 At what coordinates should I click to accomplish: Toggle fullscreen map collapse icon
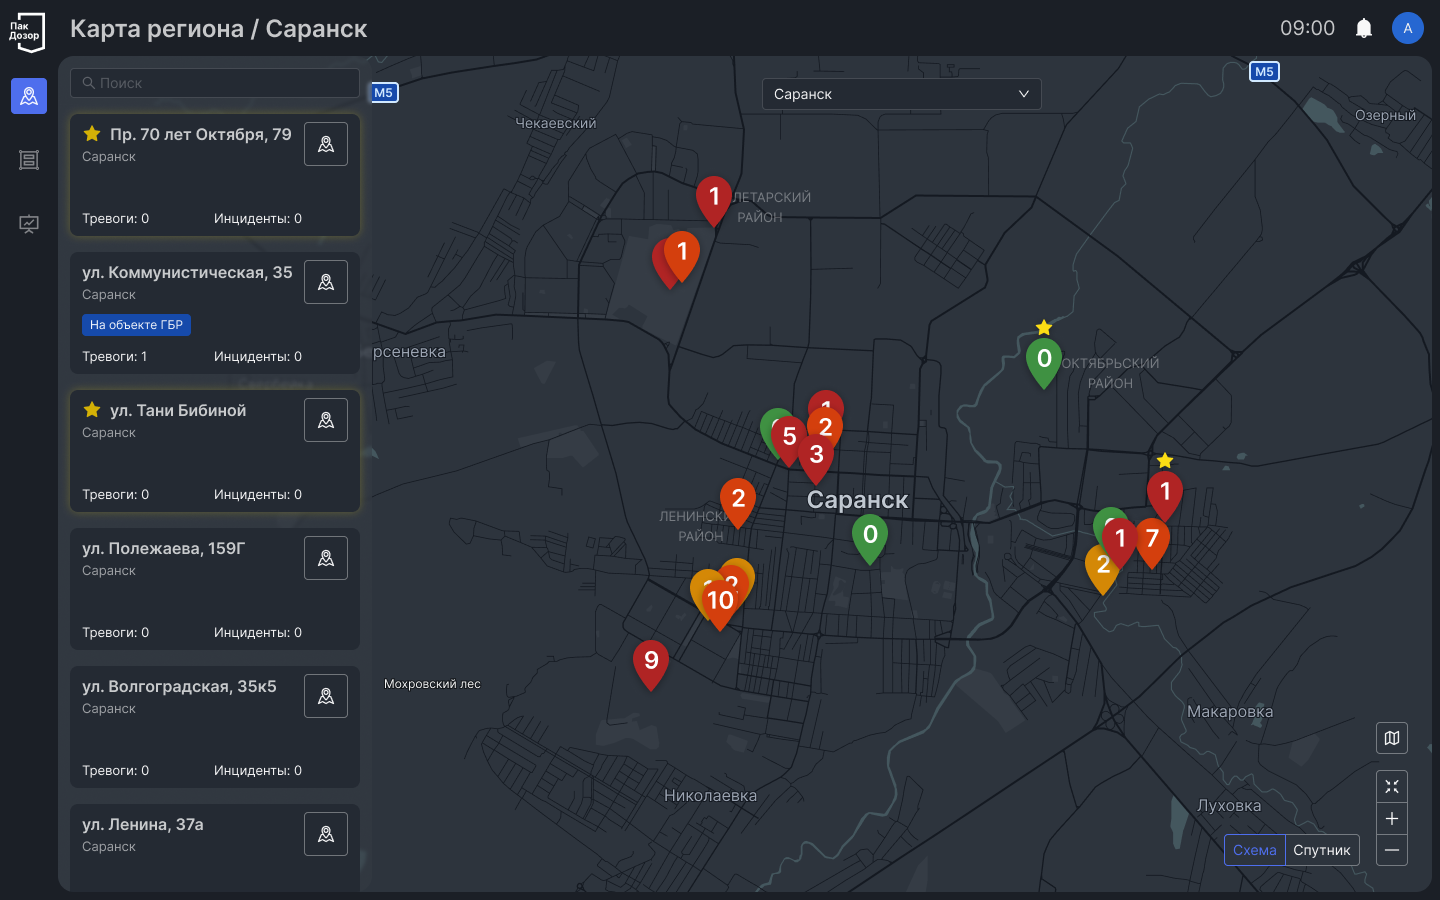pos(1391,787)
